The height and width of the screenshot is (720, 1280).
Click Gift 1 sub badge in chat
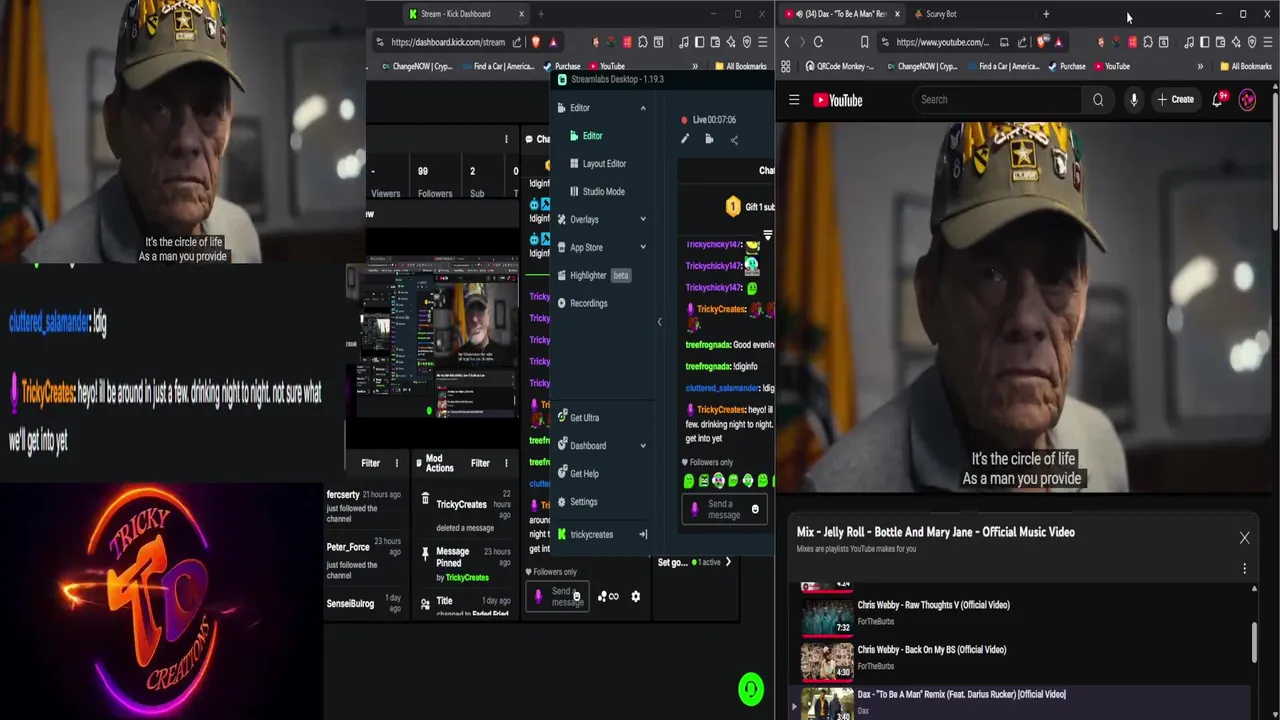click(x=748, y=207)
